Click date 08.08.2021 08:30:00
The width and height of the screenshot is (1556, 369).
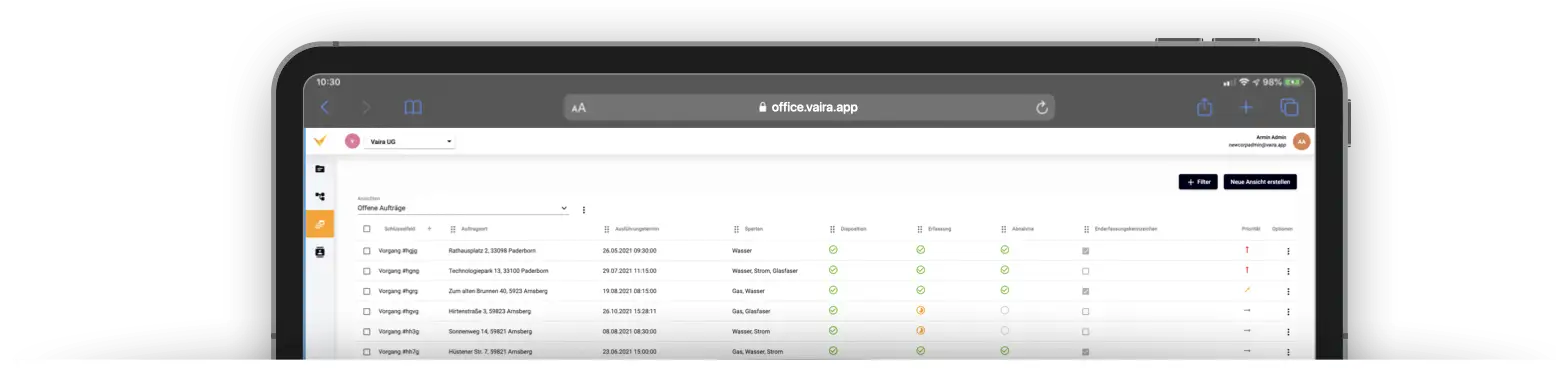[629, 332]
